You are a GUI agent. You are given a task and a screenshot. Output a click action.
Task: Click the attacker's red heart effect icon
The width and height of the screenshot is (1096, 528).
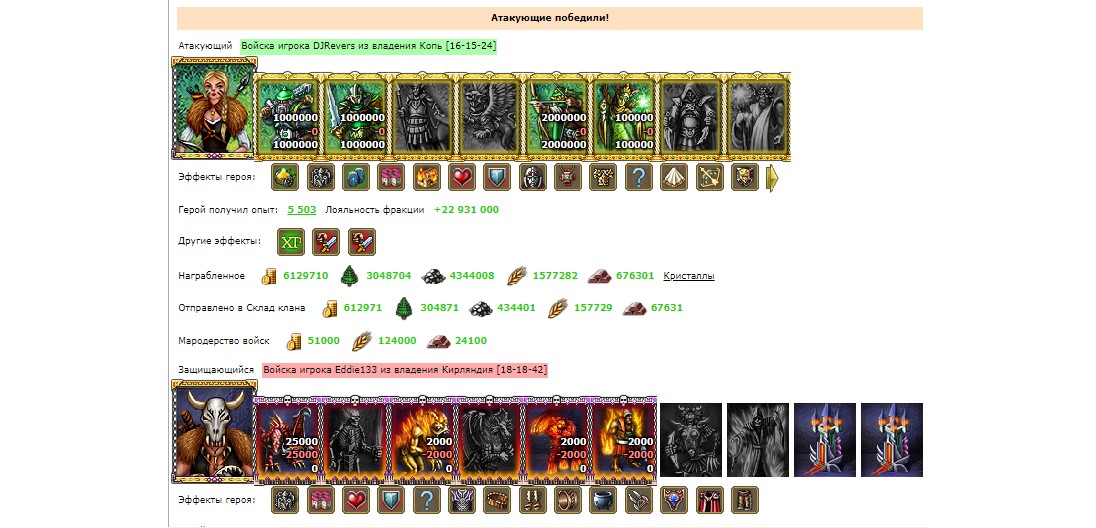pos(461,177)
